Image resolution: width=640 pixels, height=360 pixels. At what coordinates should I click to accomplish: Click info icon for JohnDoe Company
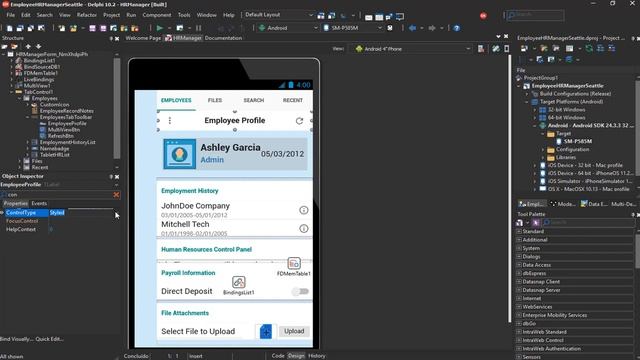pyautogui.click(x=304, y=210)
